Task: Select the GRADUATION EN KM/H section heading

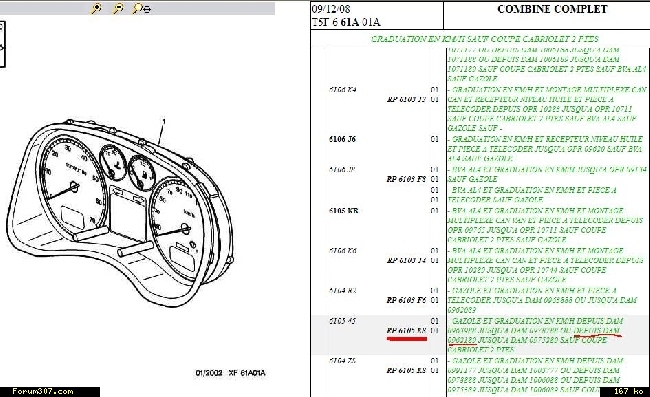Action: [x=485, y=39]
